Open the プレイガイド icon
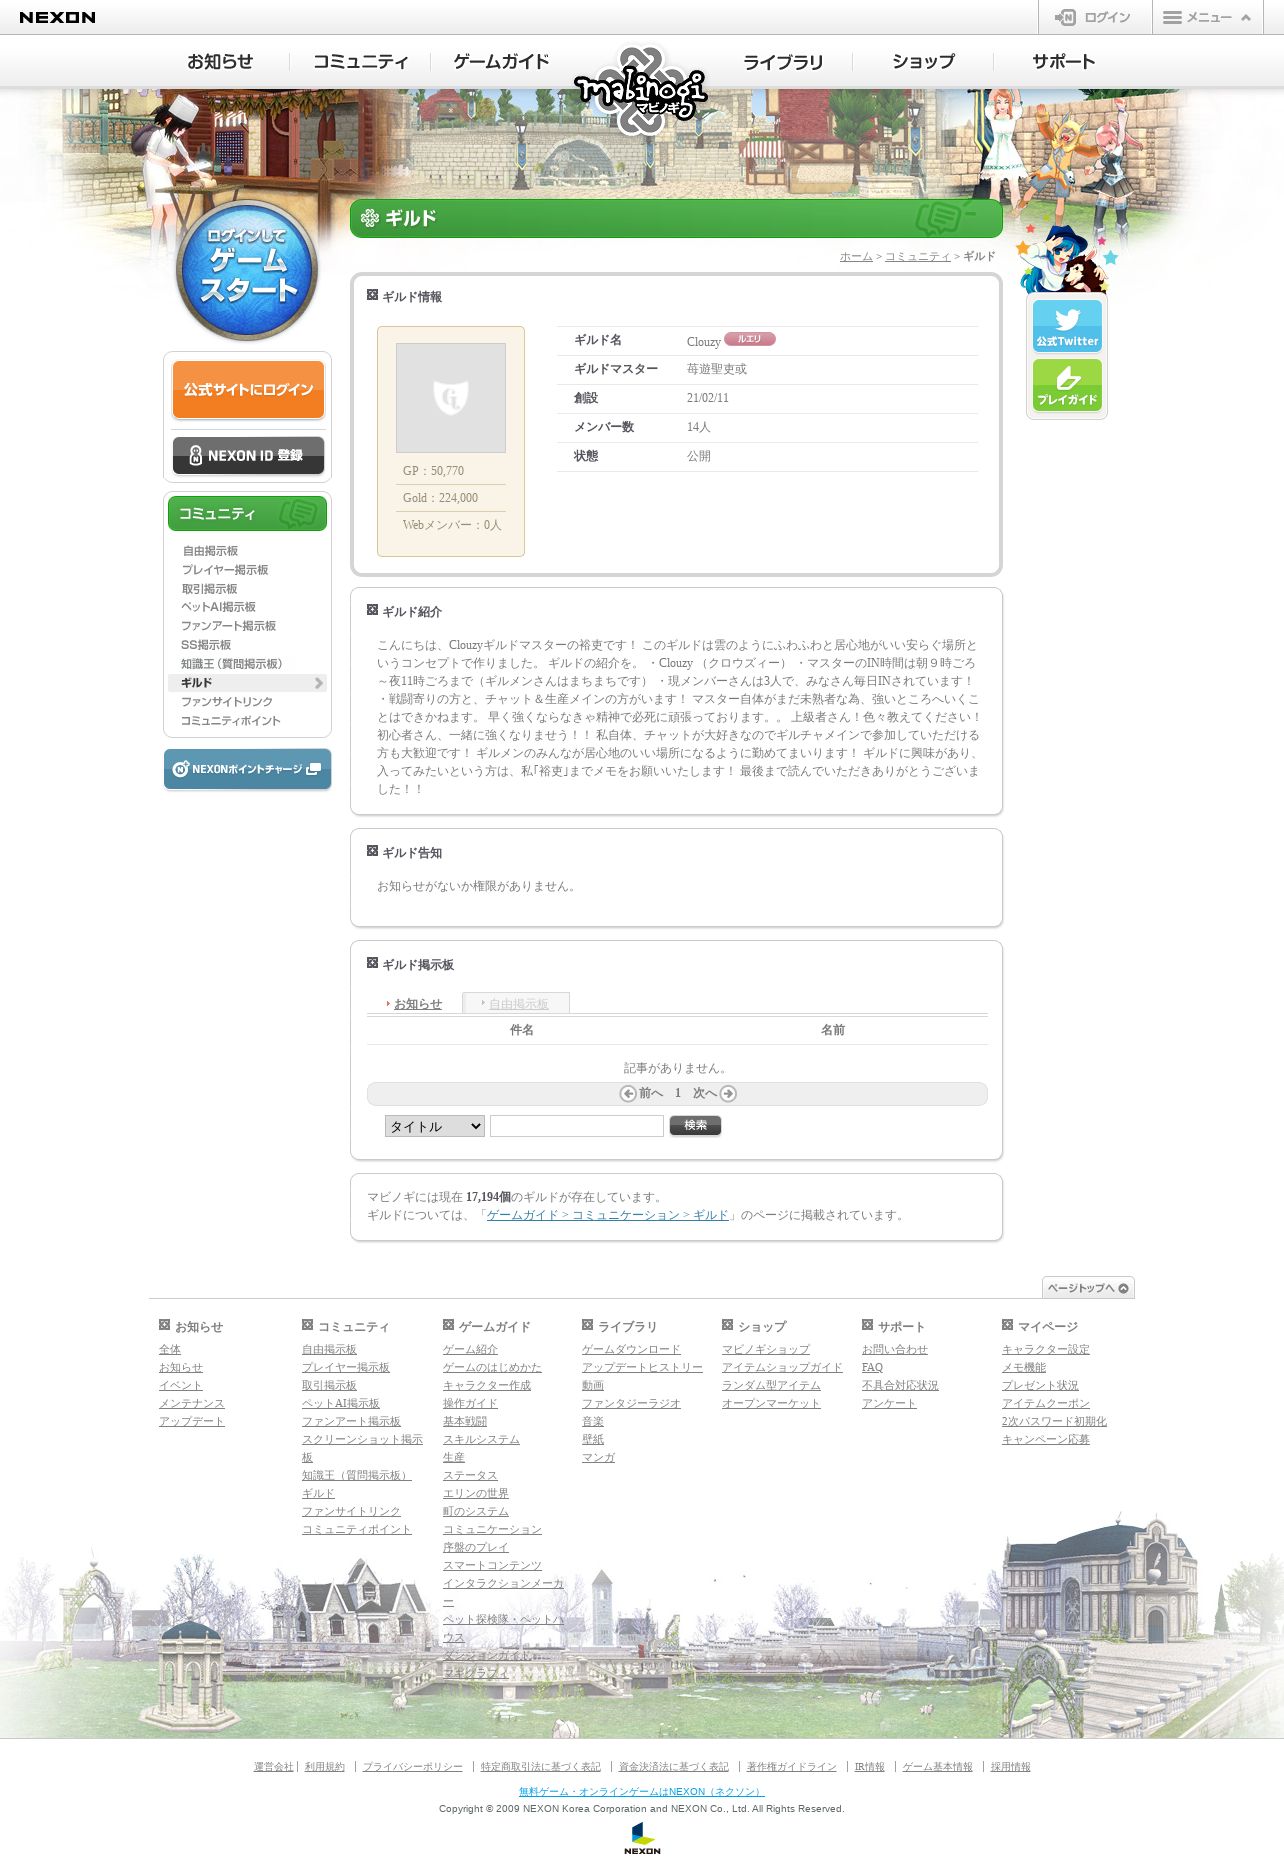1284x1874 pixels. 1067,385
